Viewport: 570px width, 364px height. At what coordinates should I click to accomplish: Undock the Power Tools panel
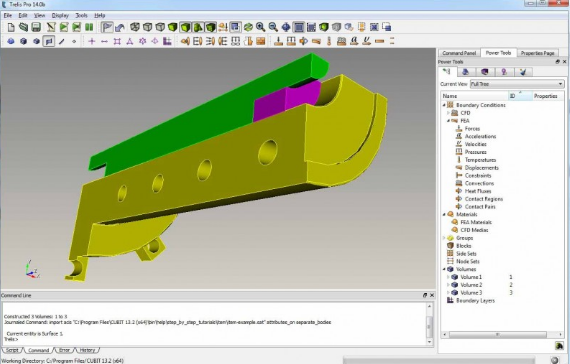(x=558, y=62)
